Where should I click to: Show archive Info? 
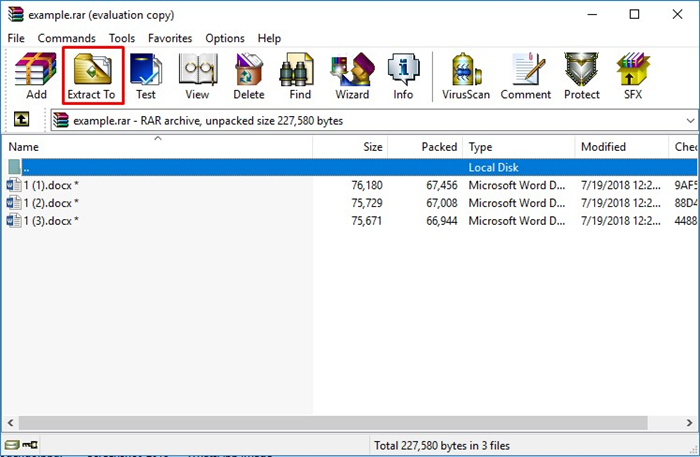pos(403,76)
